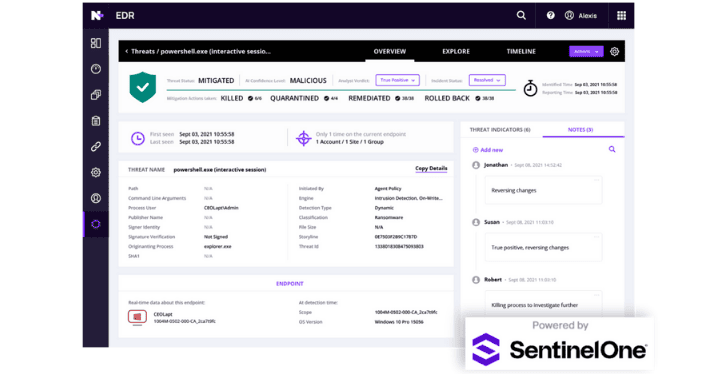Open the dashboard layout sidebar icon
717x374 pixels.
tap(96, 43)
